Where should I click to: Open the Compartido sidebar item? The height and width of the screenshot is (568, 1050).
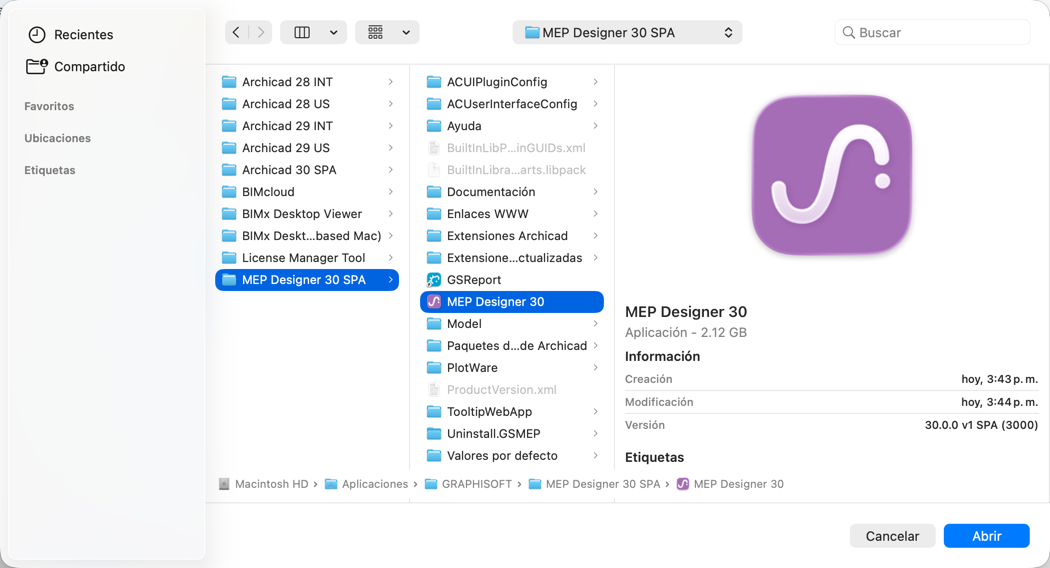(76, 66)
